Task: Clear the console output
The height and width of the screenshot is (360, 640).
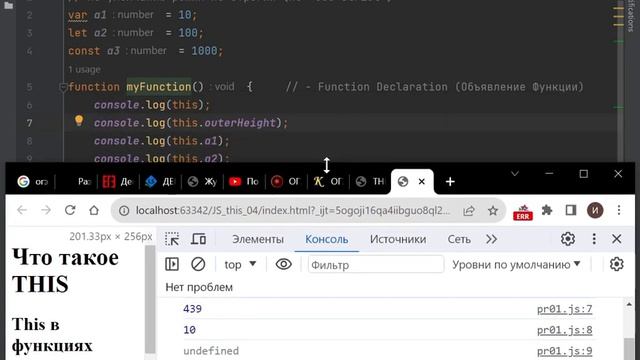Action: pyautogui.click(x=198, y=264)
